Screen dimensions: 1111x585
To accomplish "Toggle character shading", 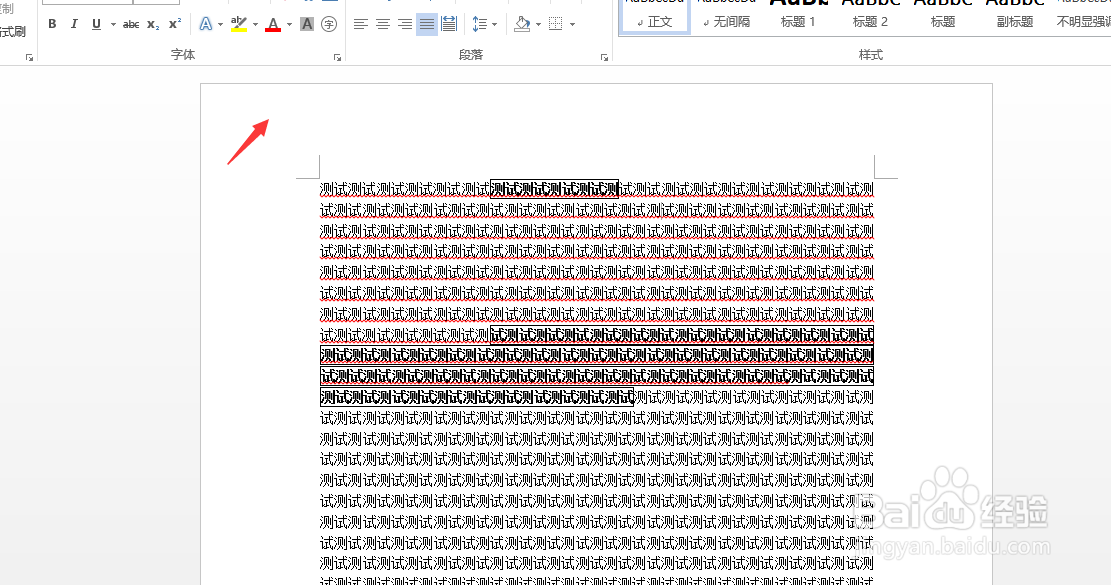I will coord(307,24).
